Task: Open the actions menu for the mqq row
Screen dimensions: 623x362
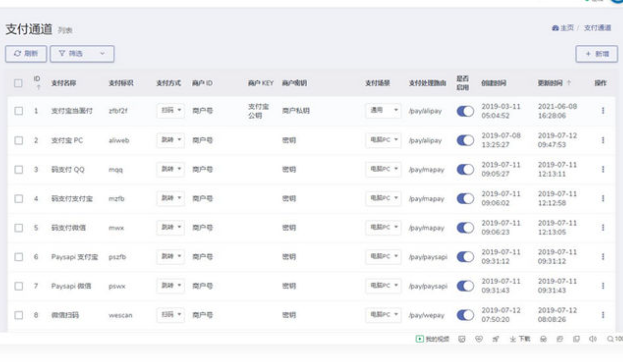Action: (603, 169)
